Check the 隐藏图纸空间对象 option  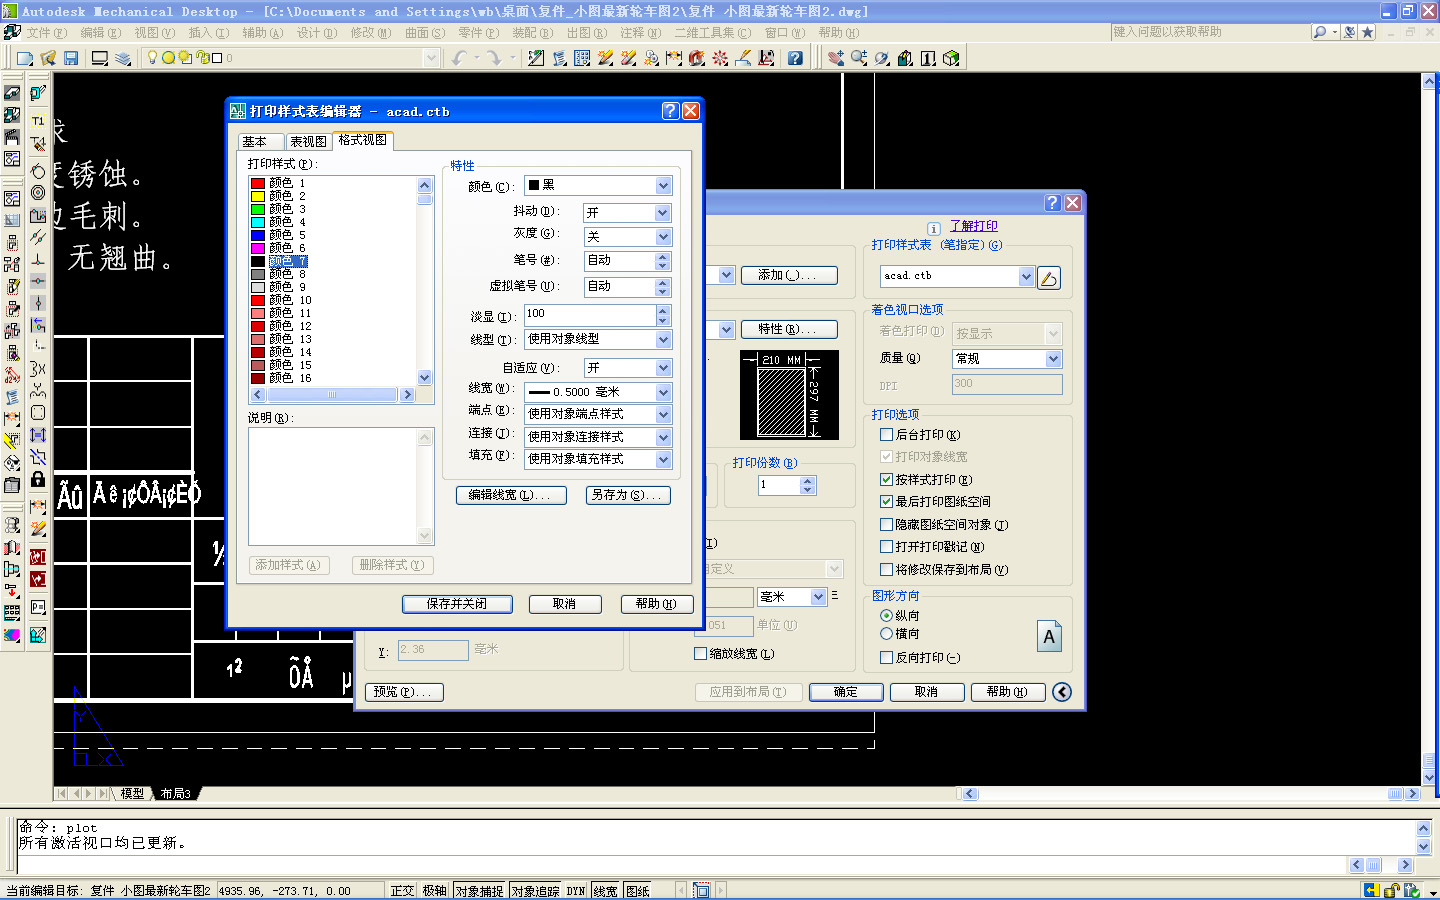(886, 525)
